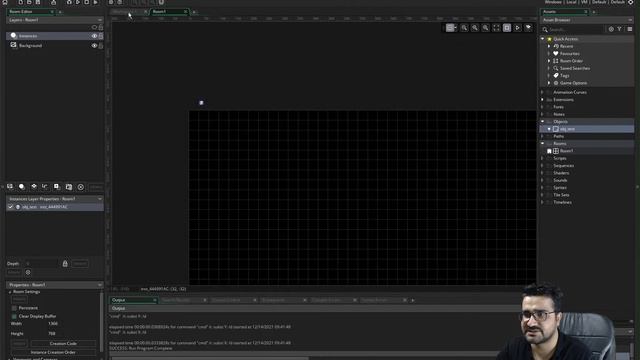Create a new instance layer
The height and width of the screenshot is (360, 640).
click(x=22, y=187)
